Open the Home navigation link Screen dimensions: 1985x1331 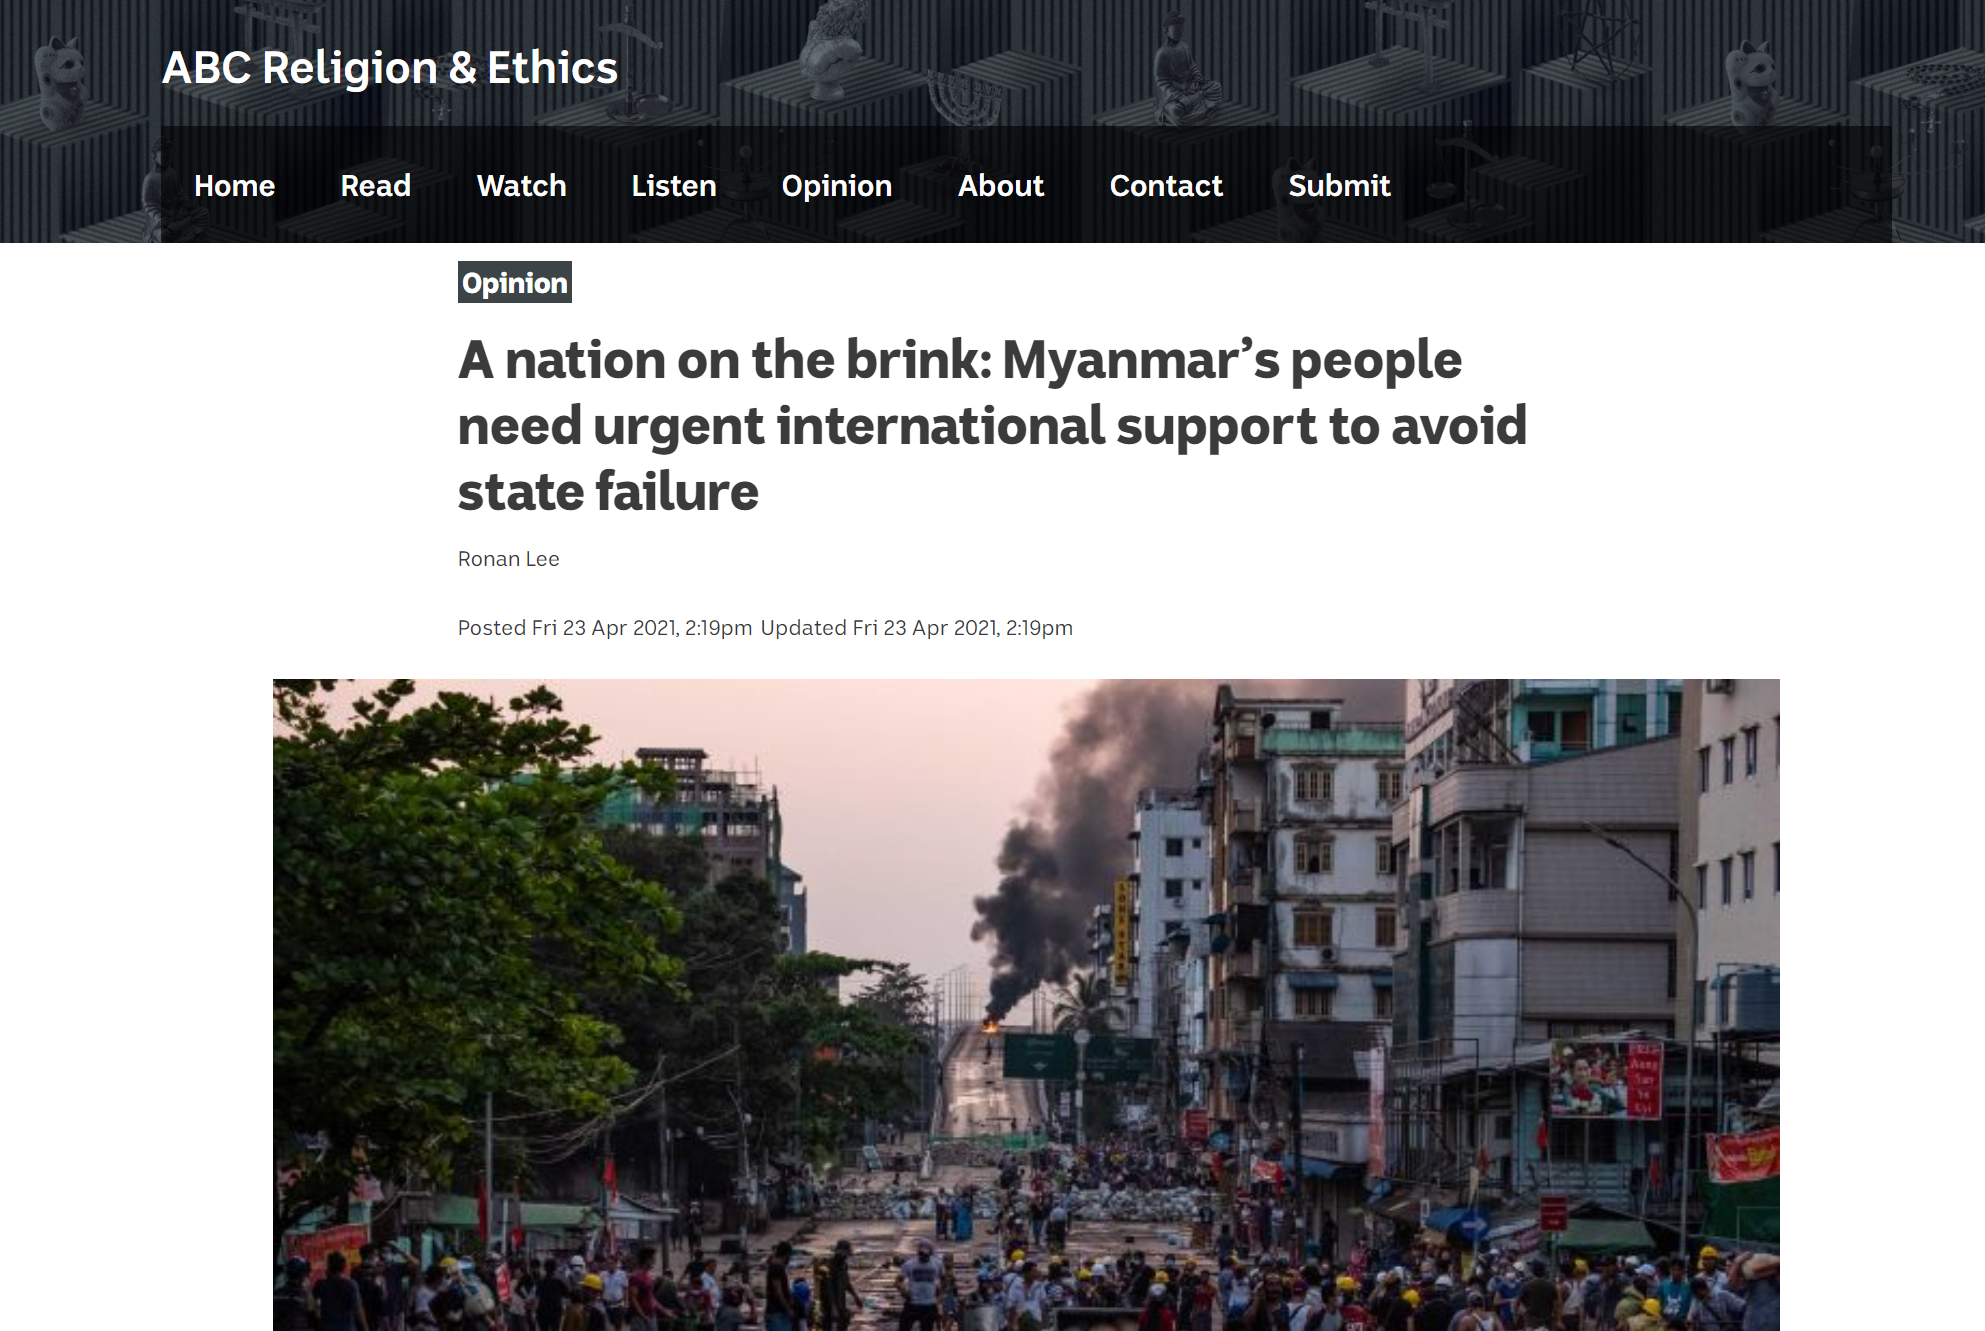point(234,185)
